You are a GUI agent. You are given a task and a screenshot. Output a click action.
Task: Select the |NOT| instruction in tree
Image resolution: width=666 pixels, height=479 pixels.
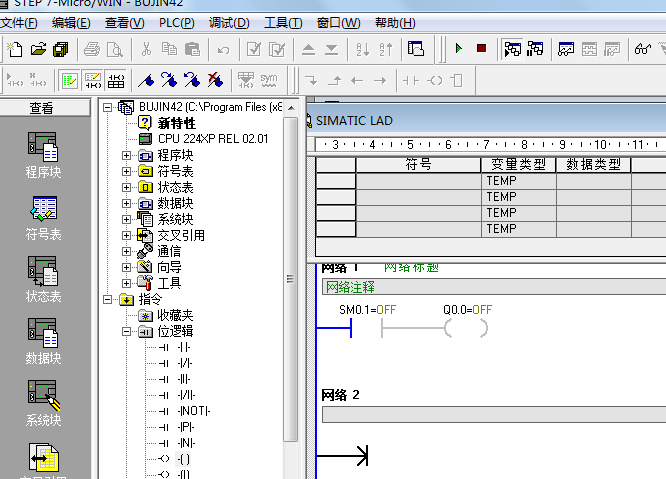coord(193,411)
